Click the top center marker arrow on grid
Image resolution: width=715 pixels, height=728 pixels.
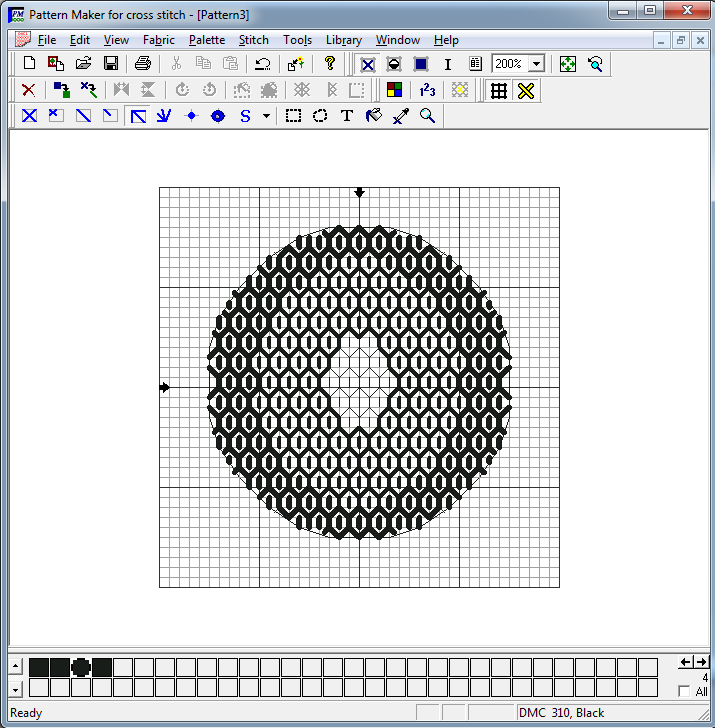pos(359,192)
